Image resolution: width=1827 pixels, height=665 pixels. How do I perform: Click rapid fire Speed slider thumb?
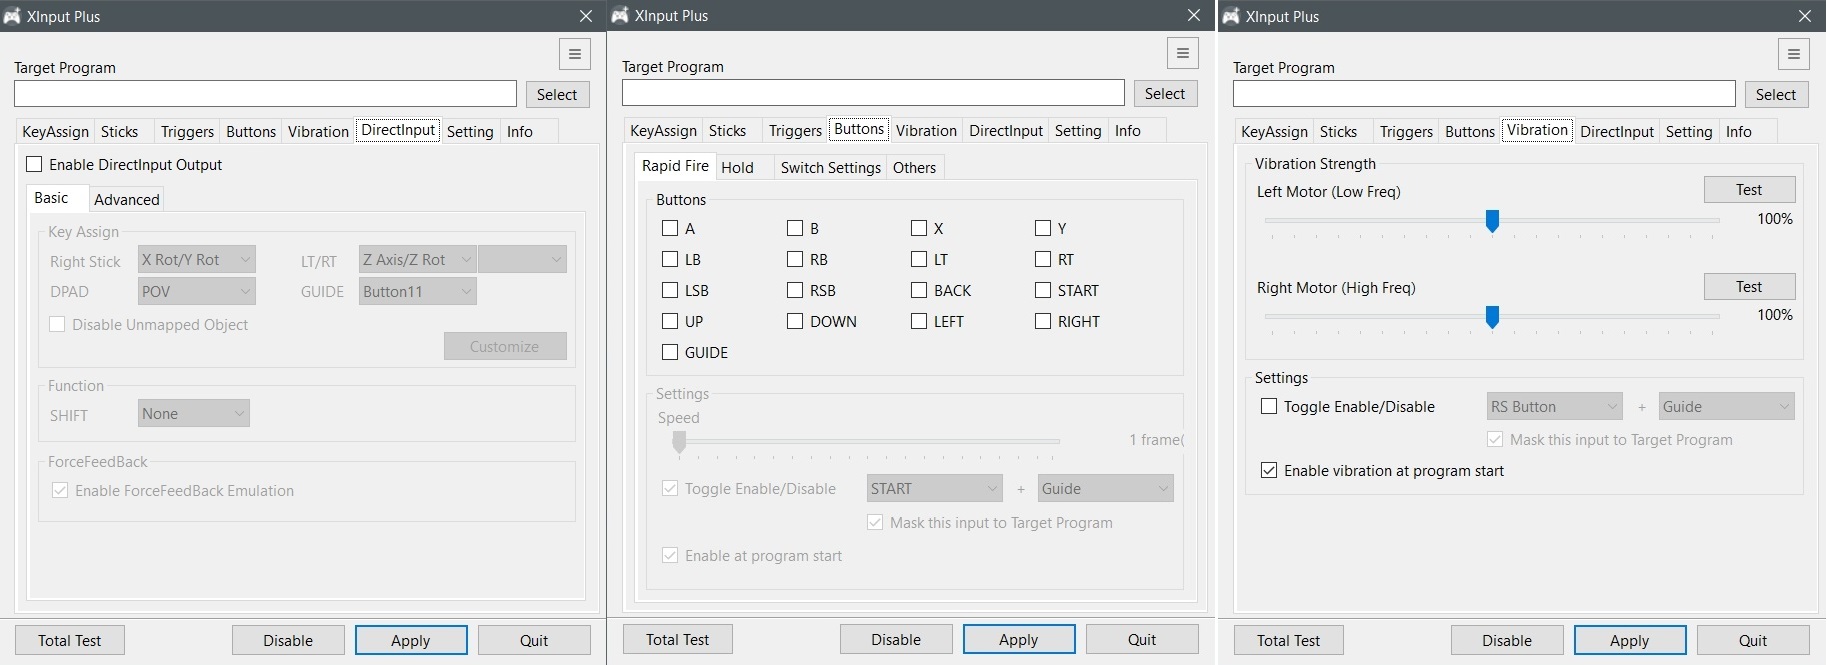[x=679, y=442]
